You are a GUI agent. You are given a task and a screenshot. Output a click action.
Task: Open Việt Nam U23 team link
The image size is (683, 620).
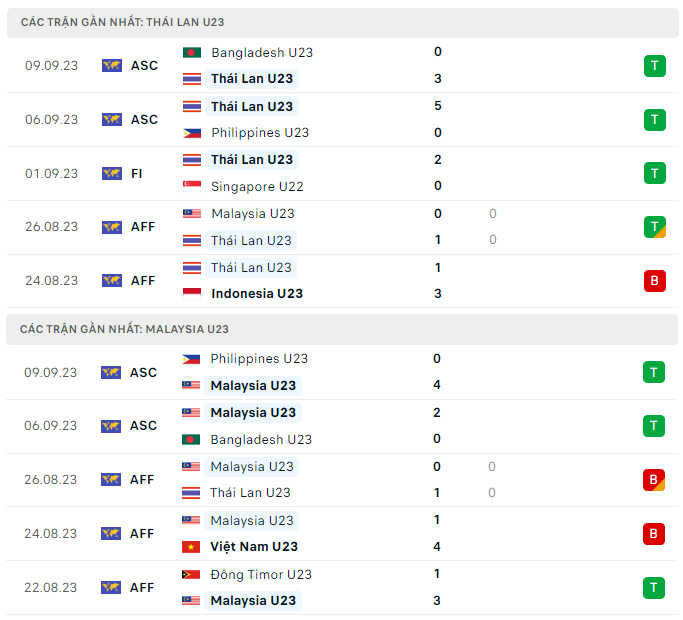pos(254,547)
